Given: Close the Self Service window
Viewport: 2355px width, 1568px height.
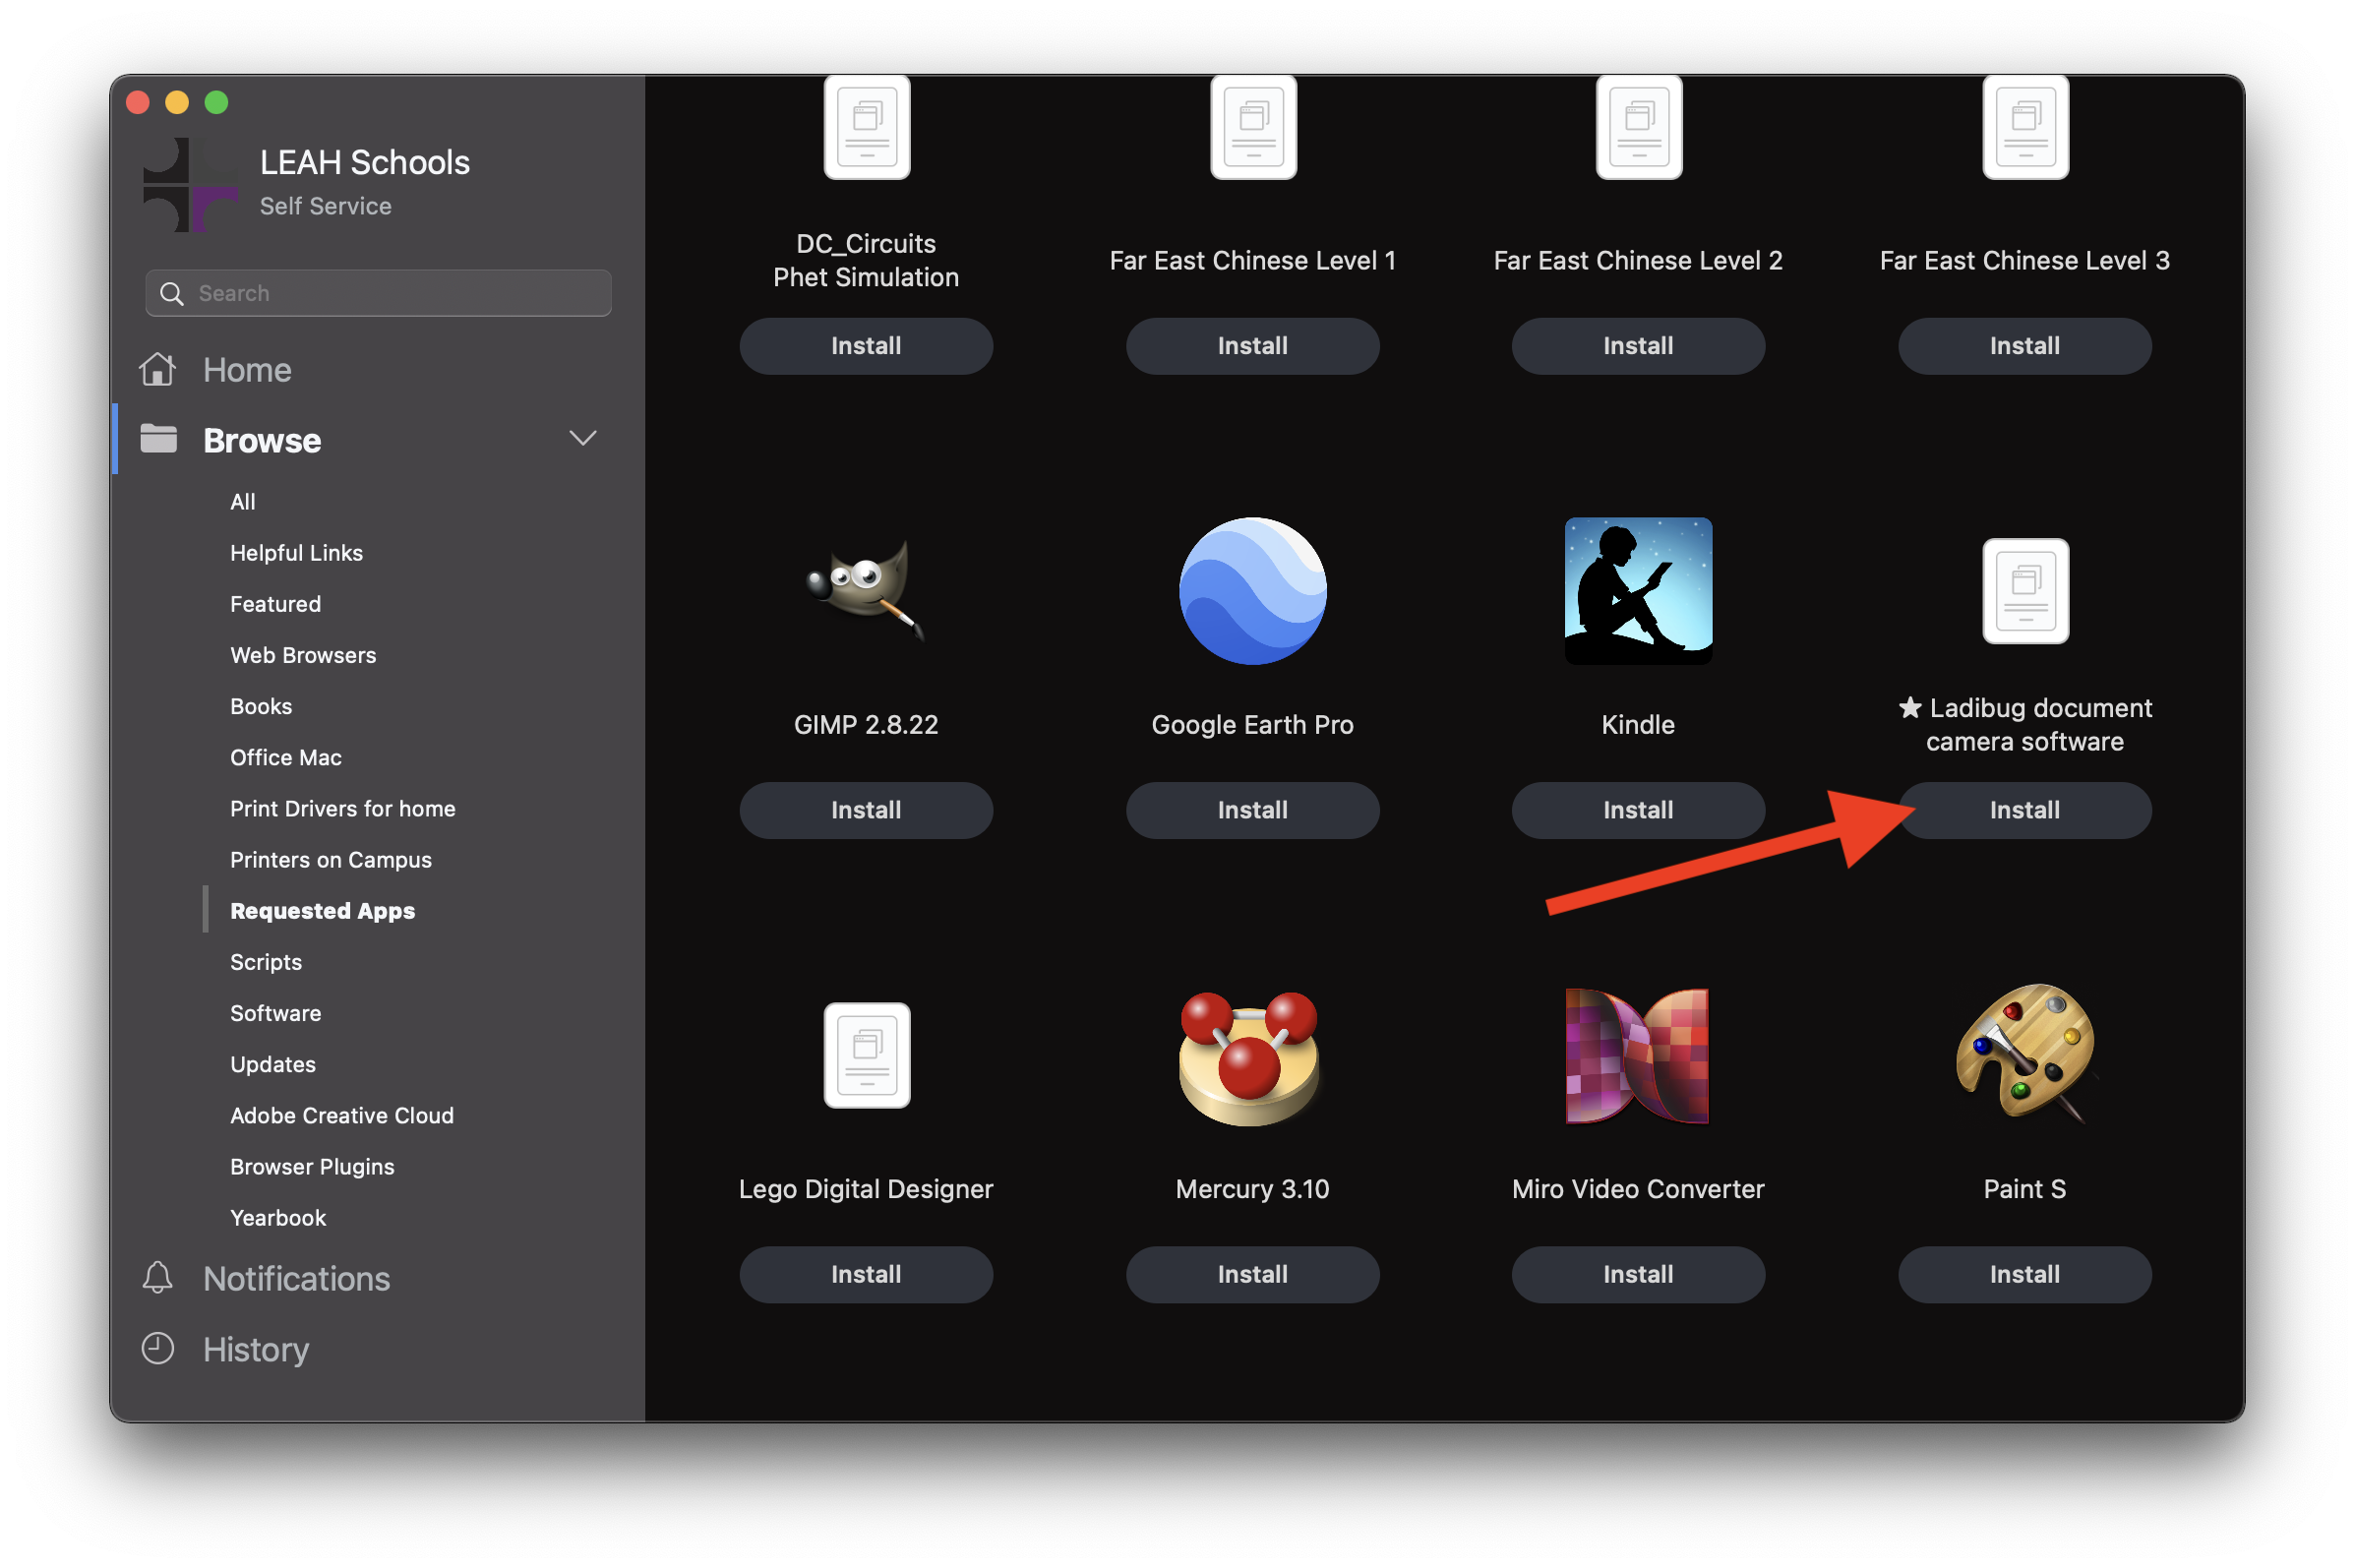Looking at the screenshot, I should point(138,102).
